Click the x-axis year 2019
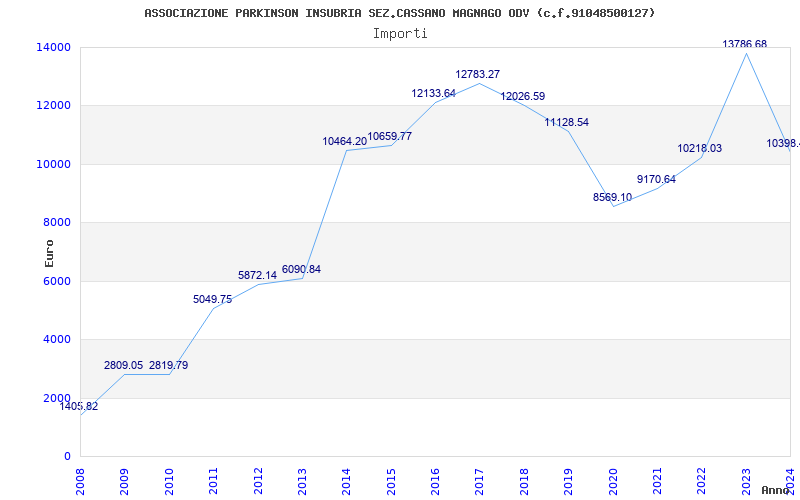The image size is (800, 500). pyautogui.click(x=568, y=481)
